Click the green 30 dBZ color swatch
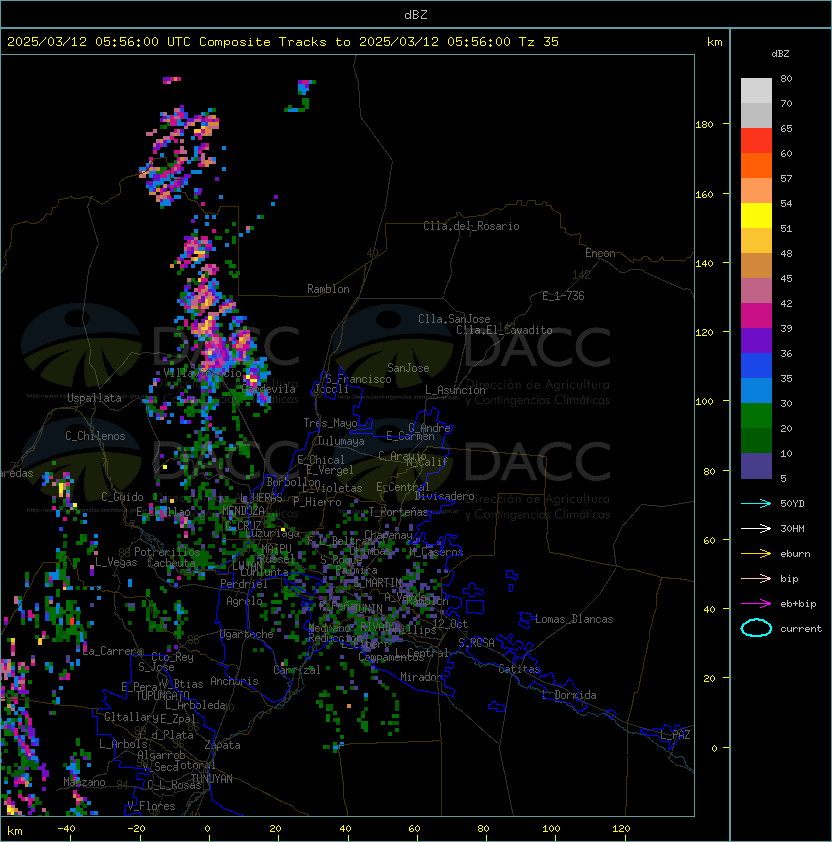832x842 pixels. tap(756, 415)
